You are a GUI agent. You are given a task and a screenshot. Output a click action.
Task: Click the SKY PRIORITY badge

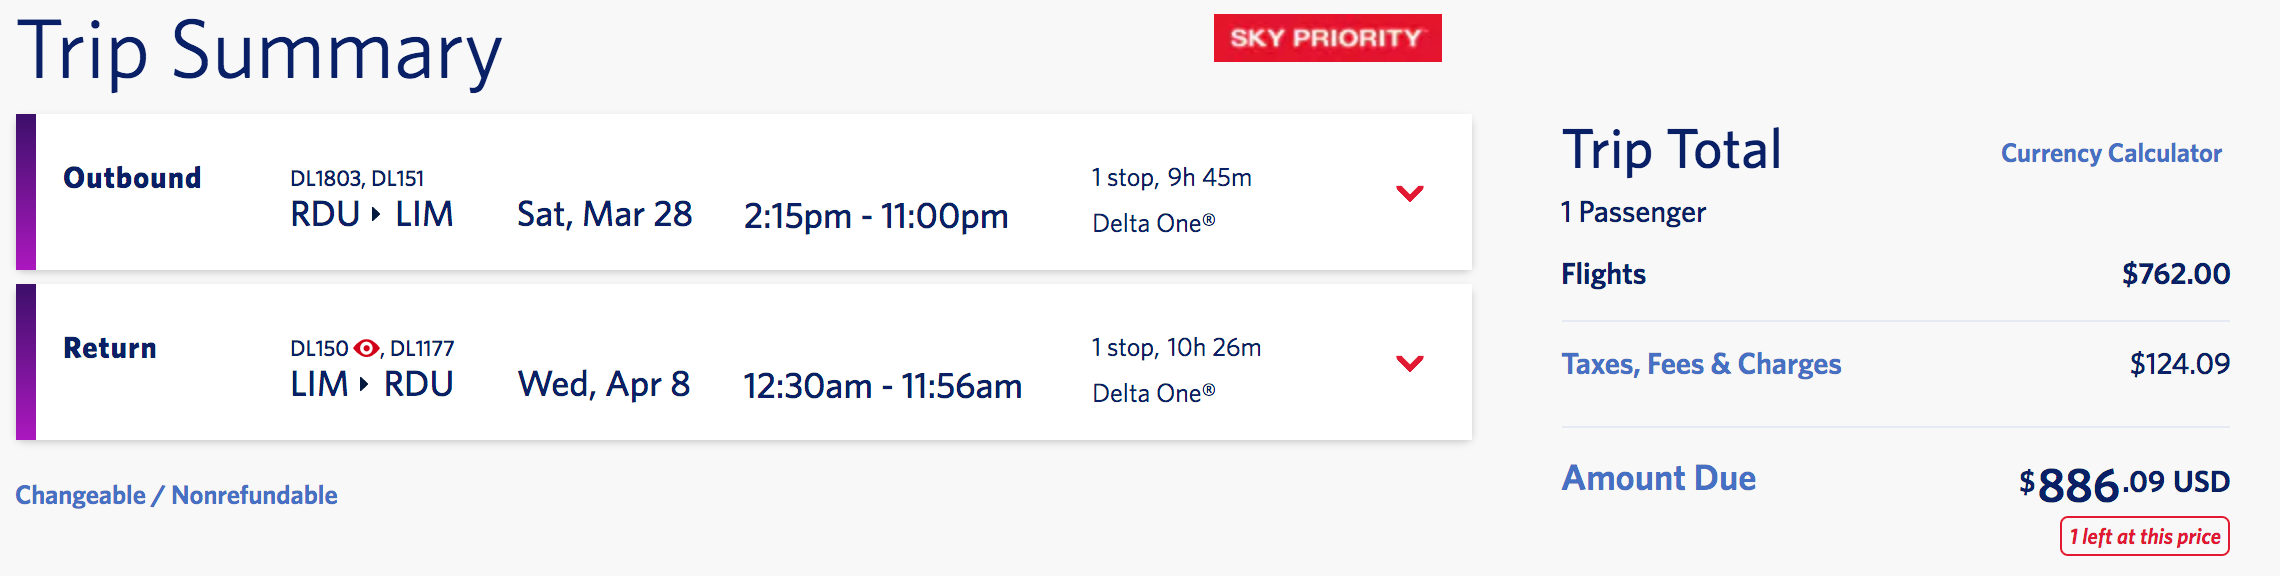[1327, 38]
